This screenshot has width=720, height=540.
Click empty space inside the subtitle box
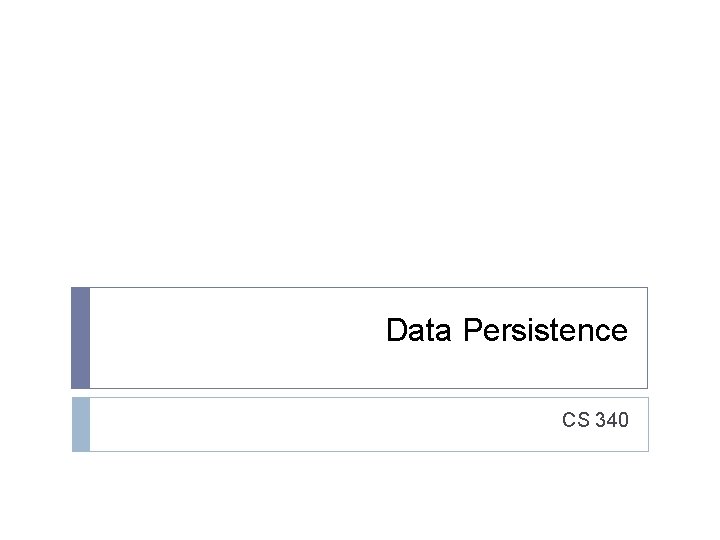[x=300, y=424]
